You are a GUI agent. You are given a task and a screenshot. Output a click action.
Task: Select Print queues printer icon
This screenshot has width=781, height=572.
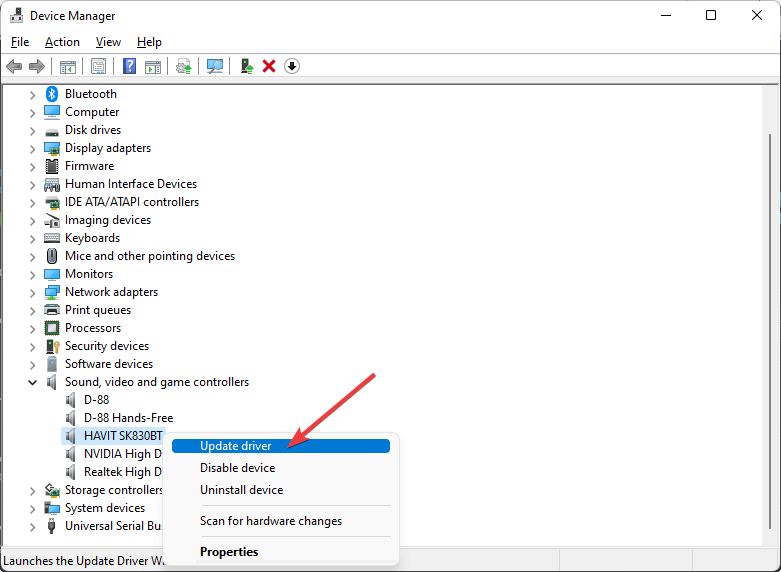[x=52, y=310]
